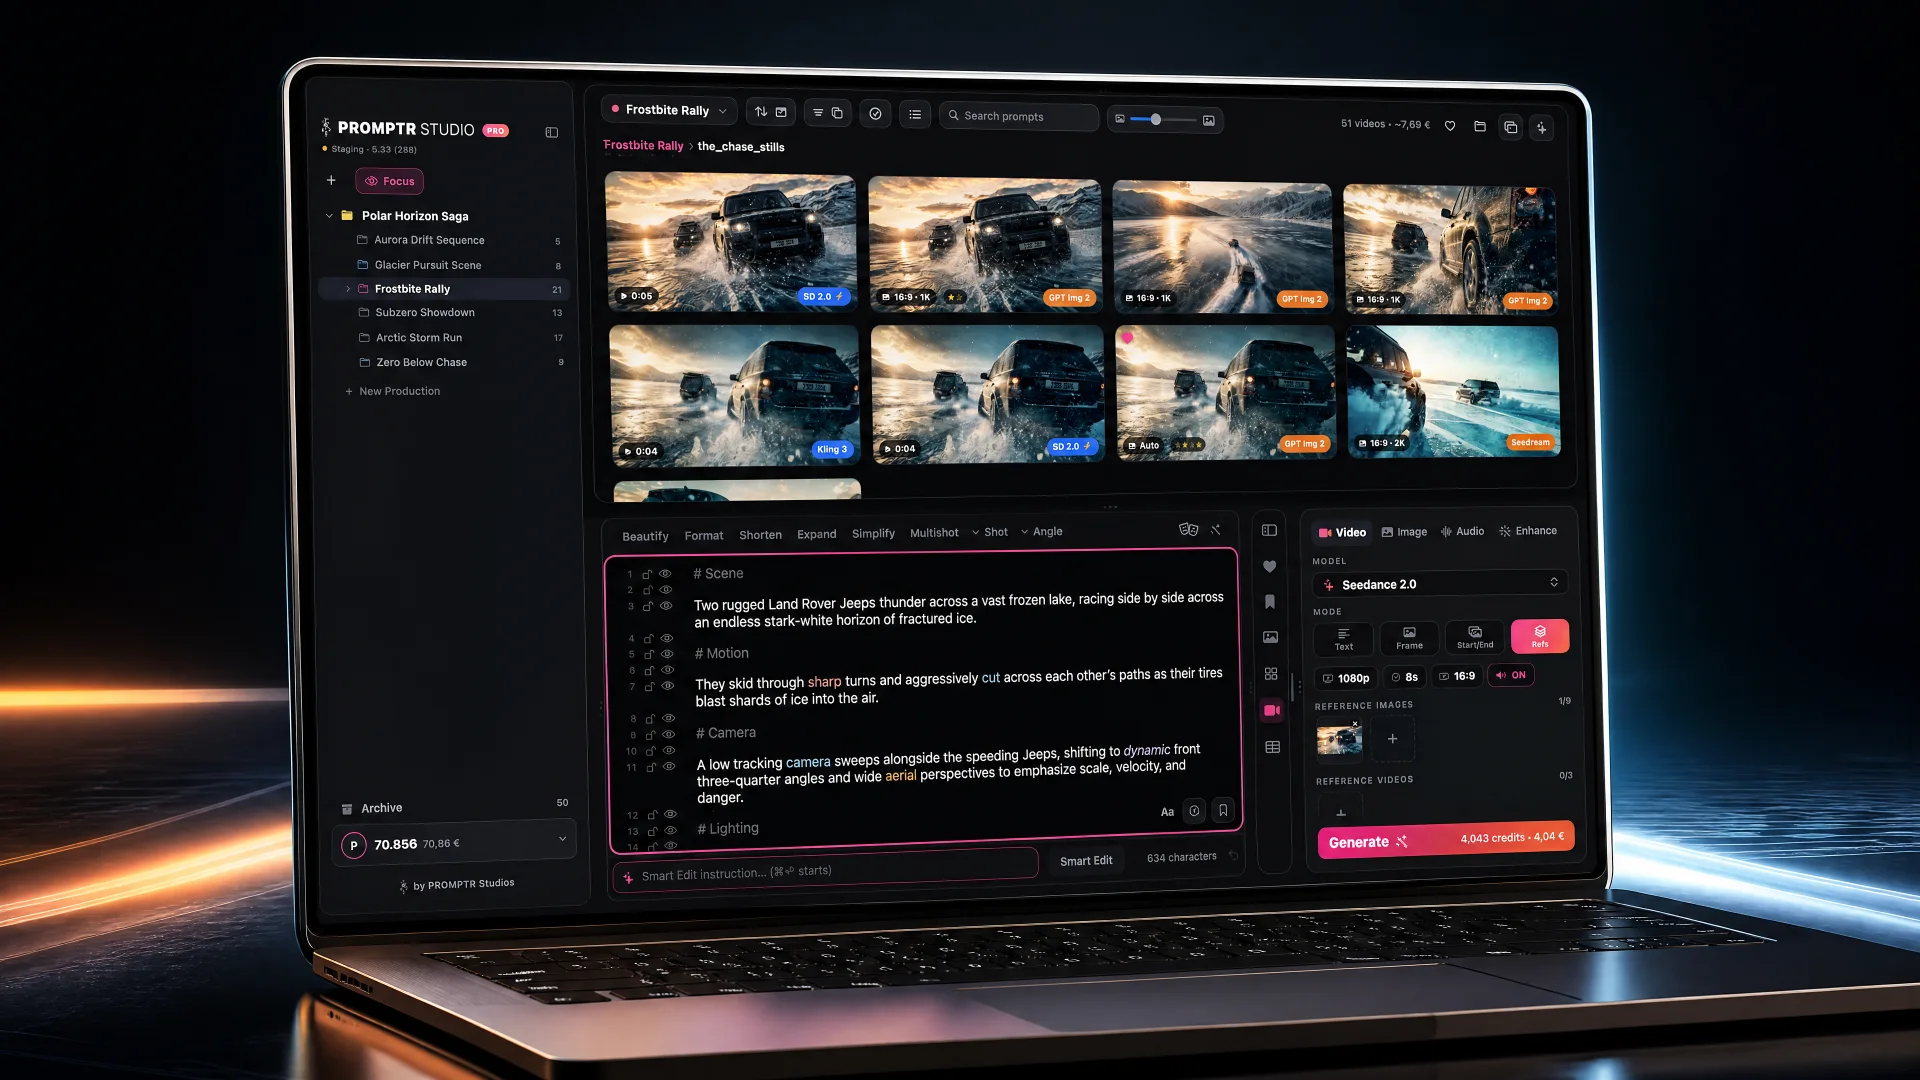Click the sparkle icon at top right

pos(1541,128)
